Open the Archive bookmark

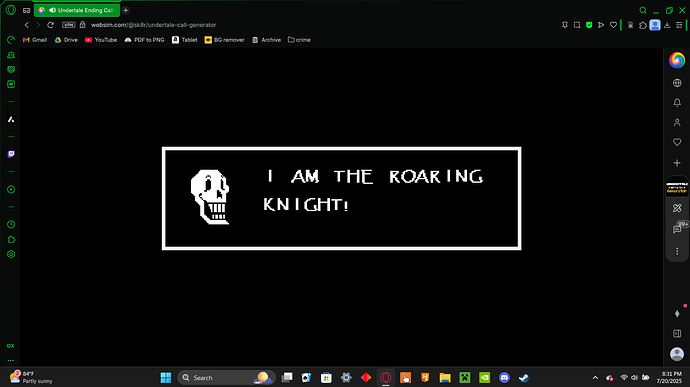click(x=266, y=40)
